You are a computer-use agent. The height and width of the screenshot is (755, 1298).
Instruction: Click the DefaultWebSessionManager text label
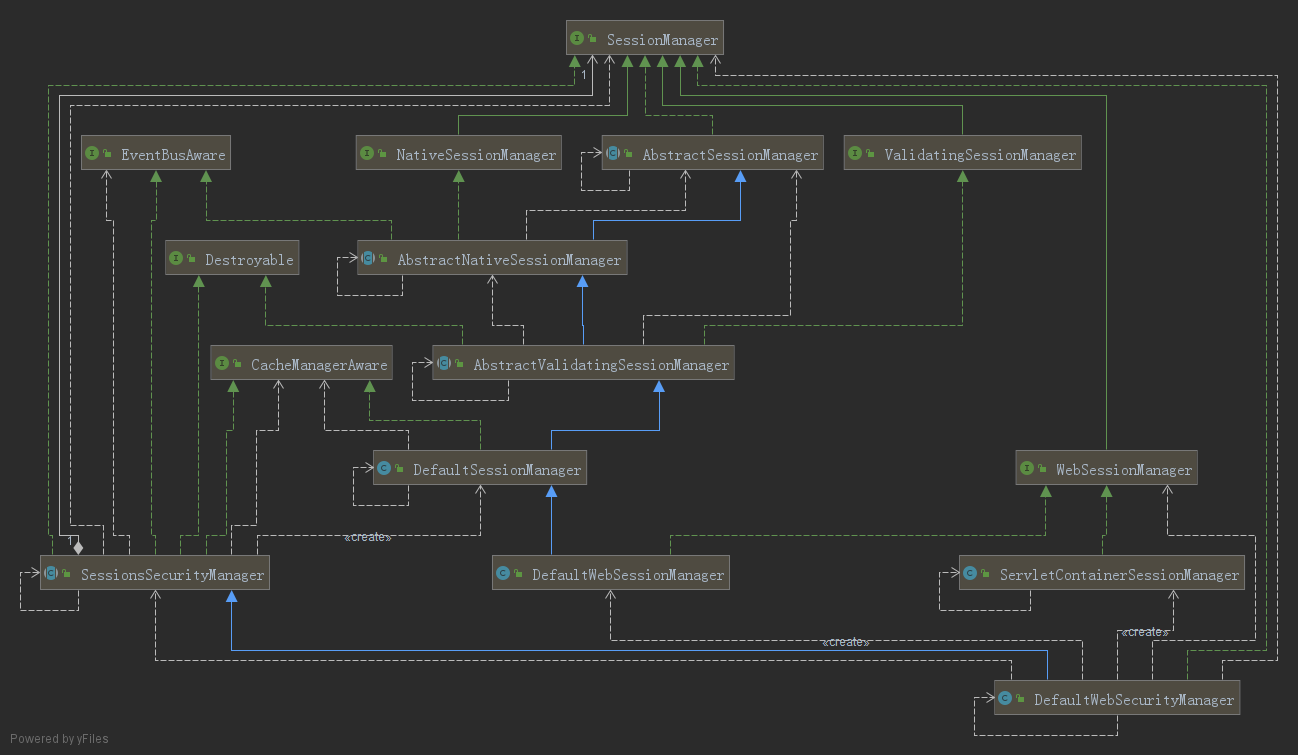click(628, 575)
